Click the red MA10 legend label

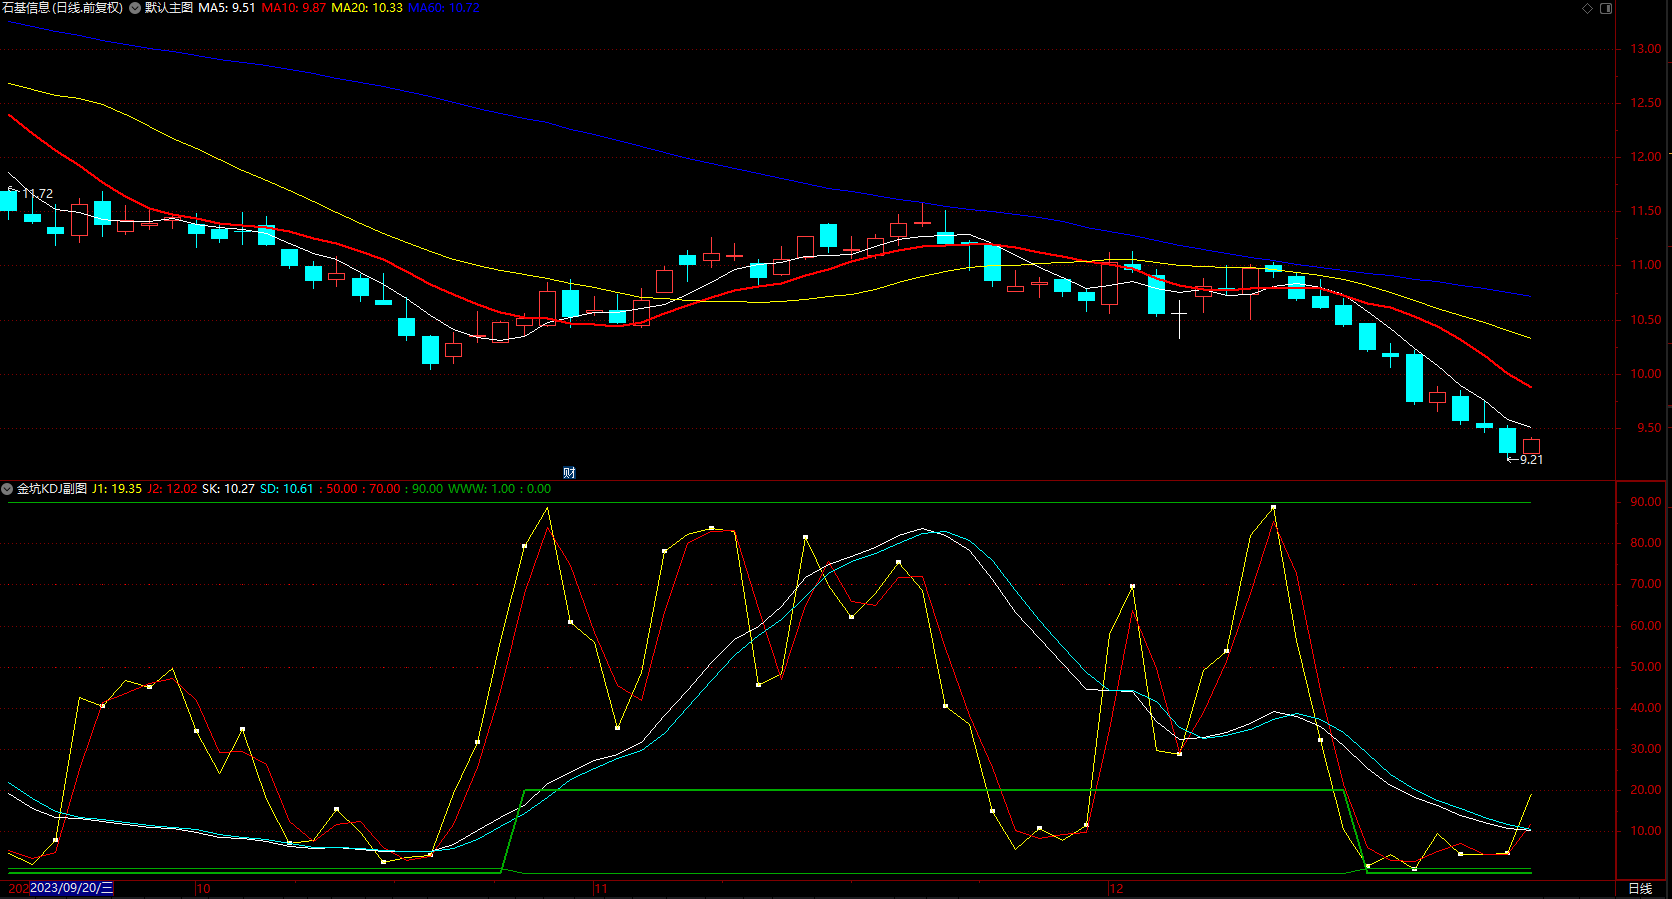tap(293, 8)
